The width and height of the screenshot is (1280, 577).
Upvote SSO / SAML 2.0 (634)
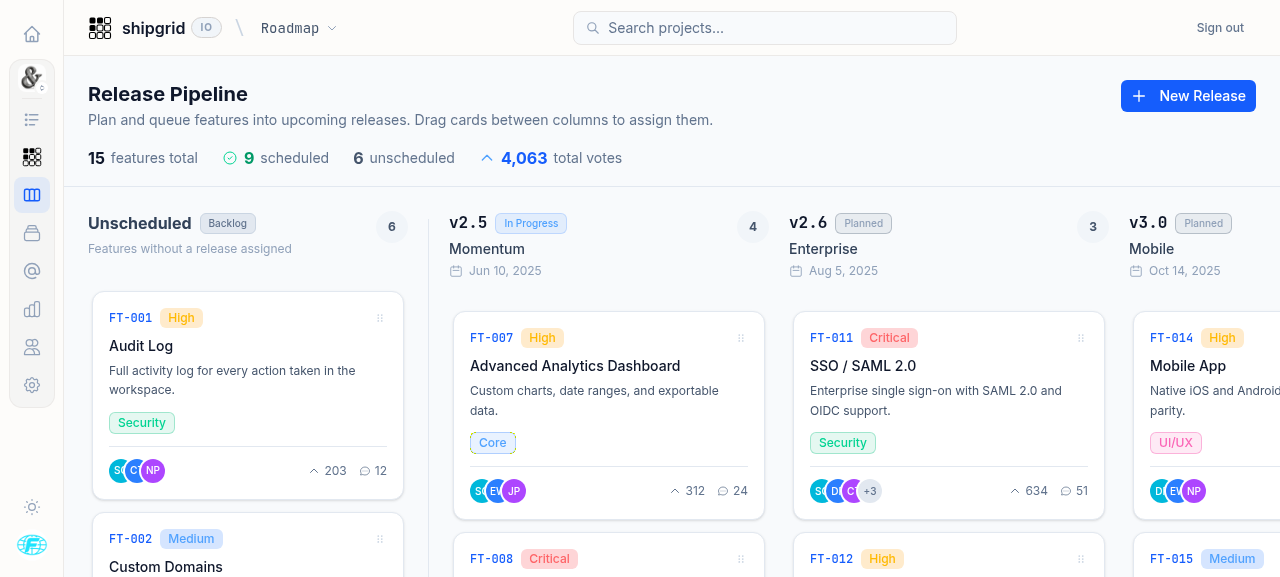pos(1029,491)
